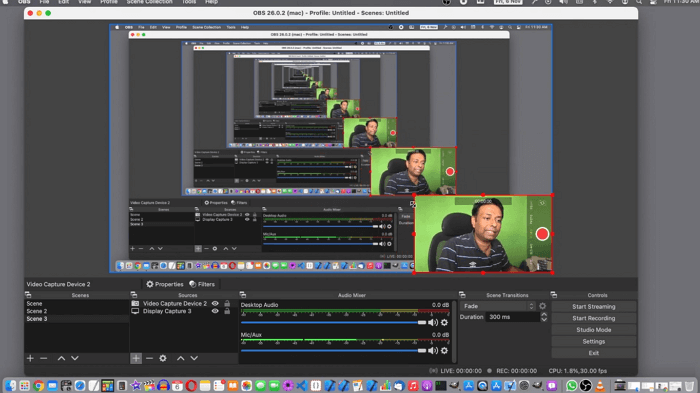Open Filters for Video Capture Device 2
This screenshot has height=393, width=700.
[x=202, y=284]
